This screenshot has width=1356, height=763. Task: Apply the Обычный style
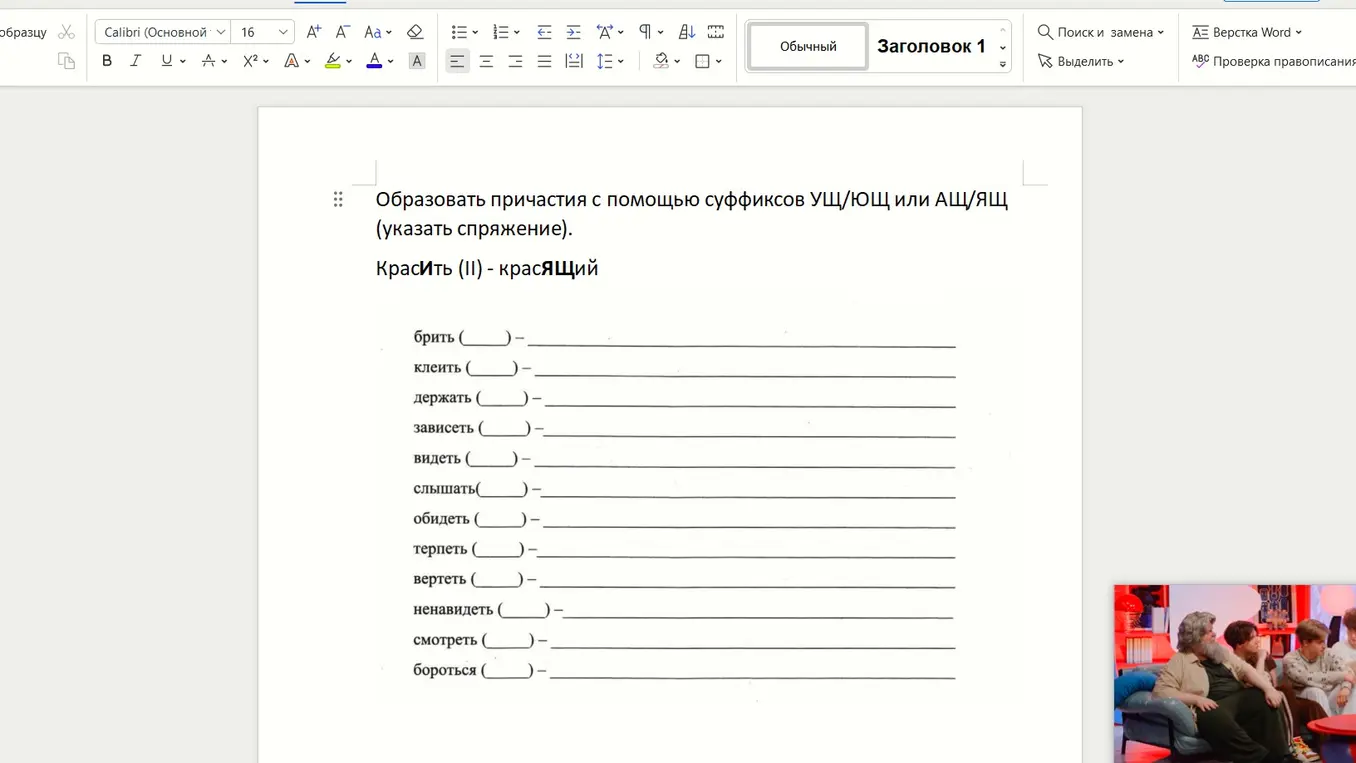808,46
